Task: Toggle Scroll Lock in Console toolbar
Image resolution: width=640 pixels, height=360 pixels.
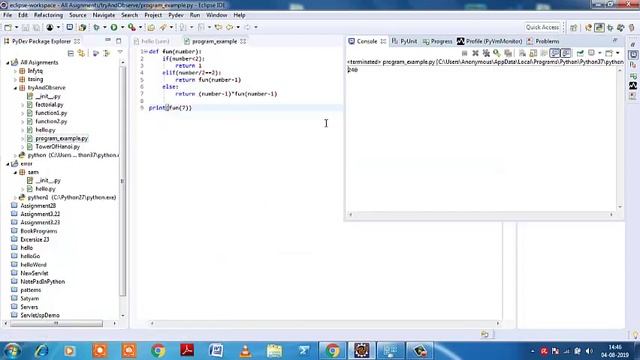Action: click(x=533, y=53)
